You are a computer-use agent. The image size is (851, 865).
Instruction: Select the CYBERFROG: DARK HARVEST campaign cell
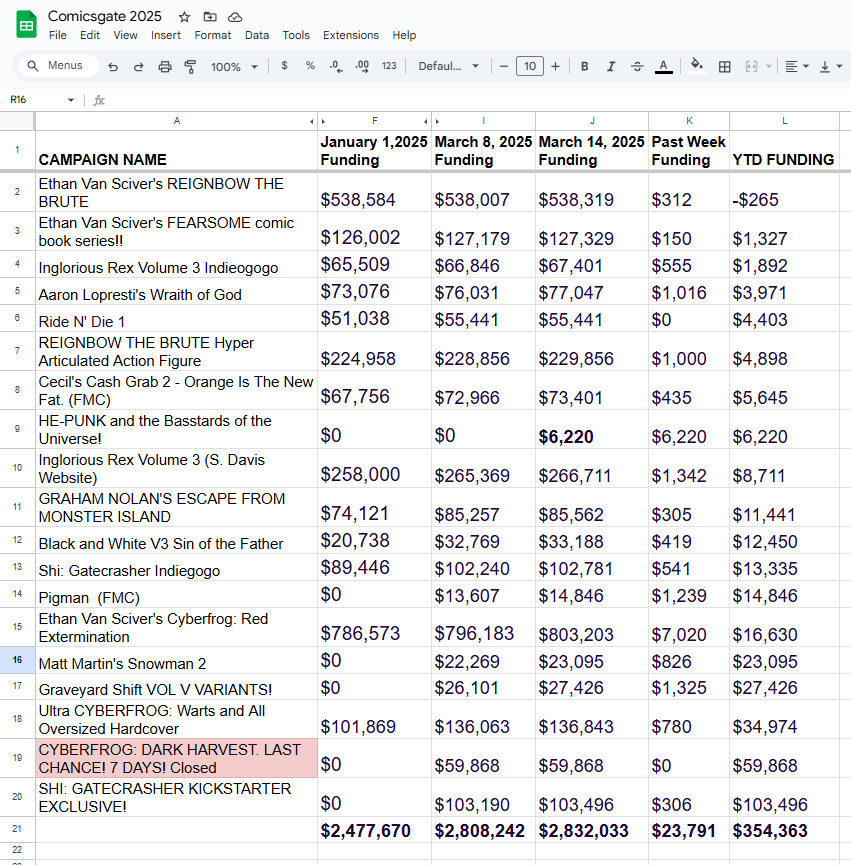tap(176, 758)
